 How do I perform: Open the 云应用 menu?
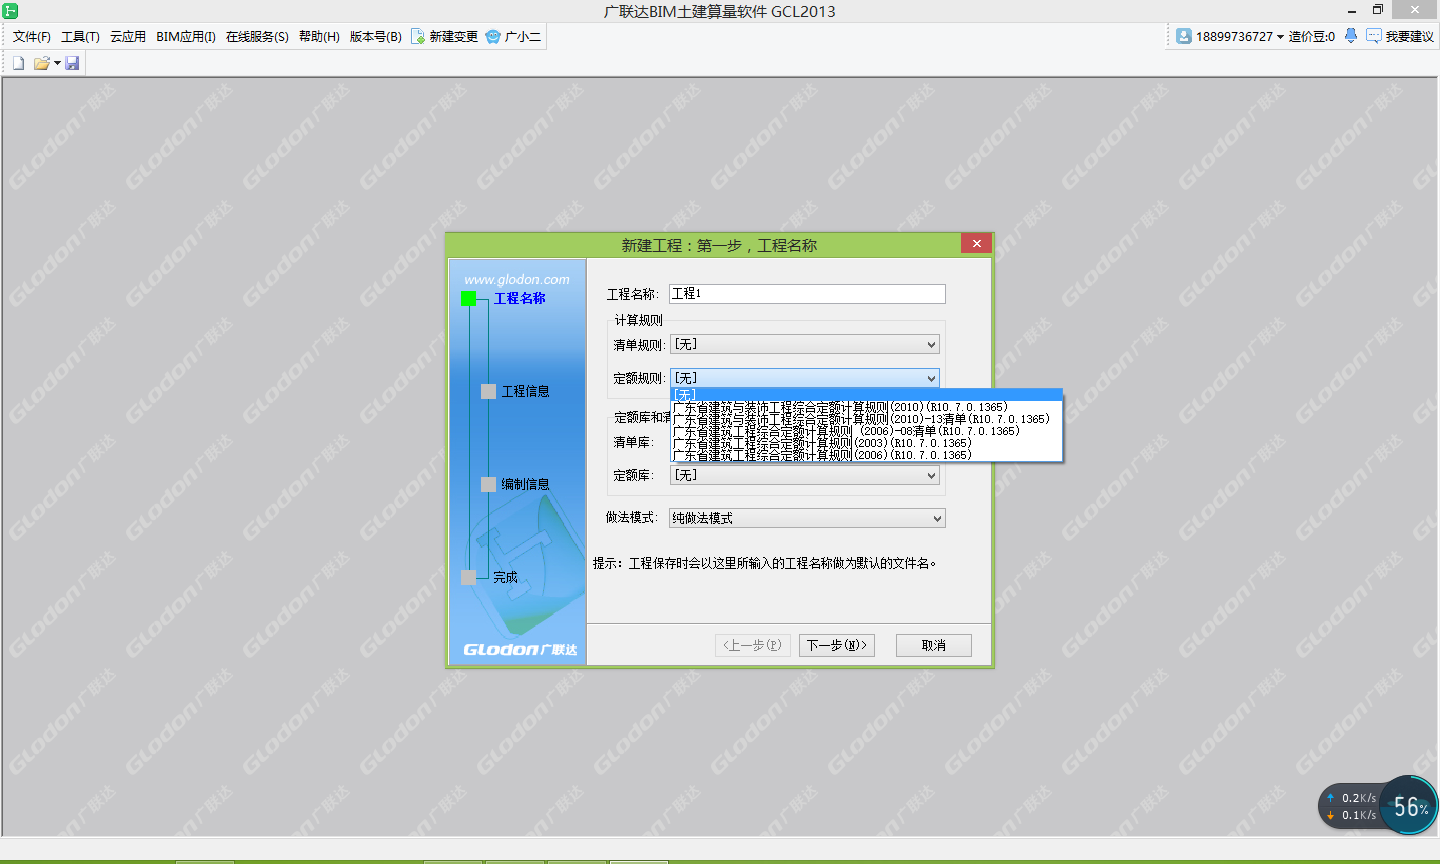click(128, 36)
